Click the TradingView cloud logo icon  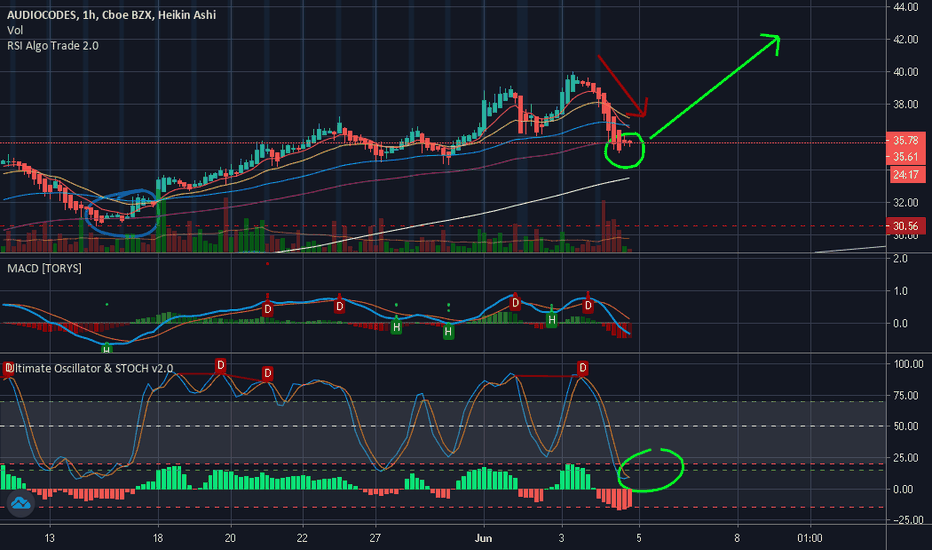click(x=20, y=504)
